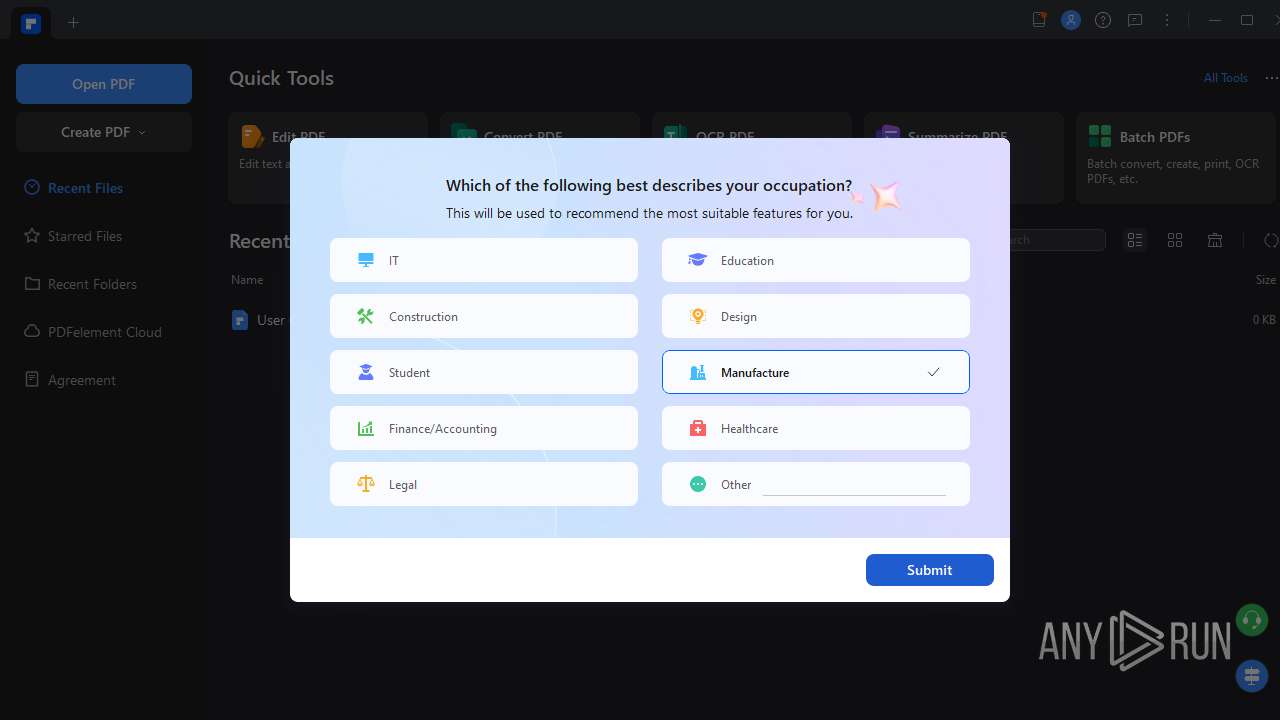Click the Legal scales icon
The height and width of the screenshot is (720, 1280).
coord(365,484)
